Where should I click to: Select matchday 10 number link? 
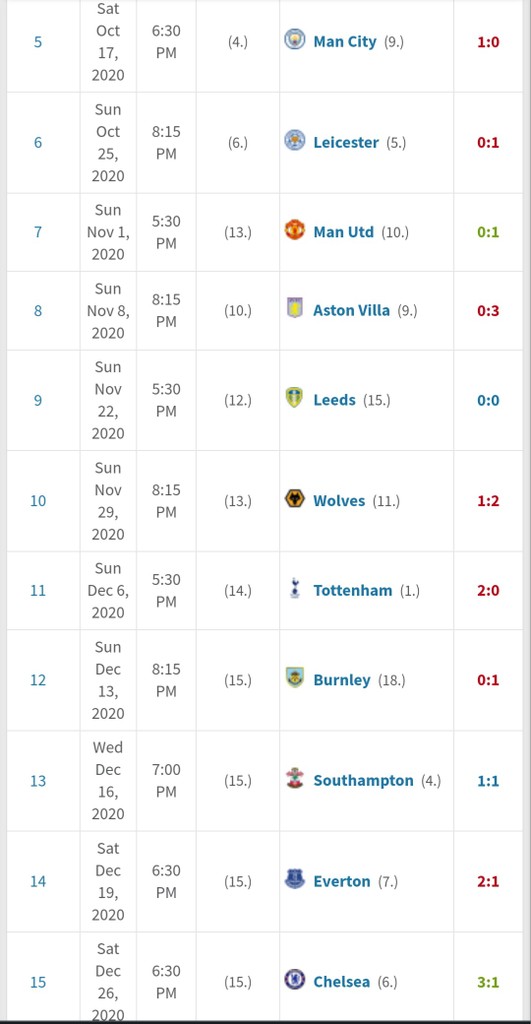point(38,501)
